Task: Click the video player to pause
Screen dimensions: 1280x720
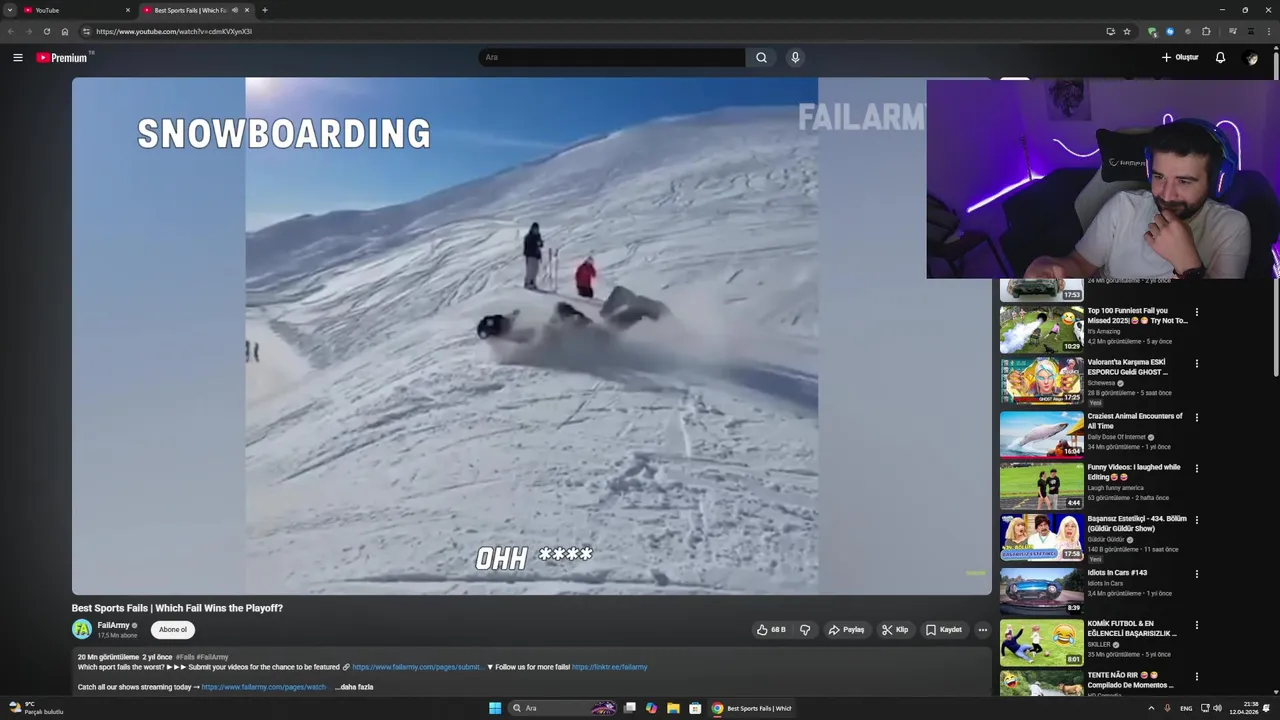Action: tap(531, 336)
